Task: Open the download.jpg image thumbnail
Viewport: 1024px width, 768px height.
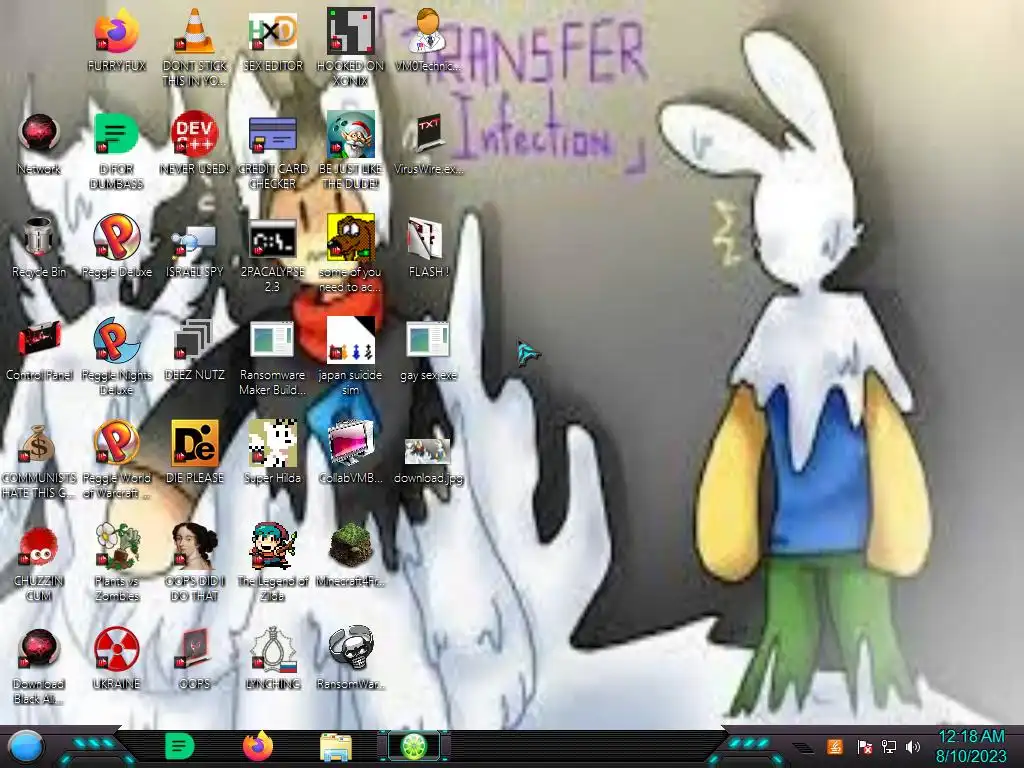Action: pos(428,451)
